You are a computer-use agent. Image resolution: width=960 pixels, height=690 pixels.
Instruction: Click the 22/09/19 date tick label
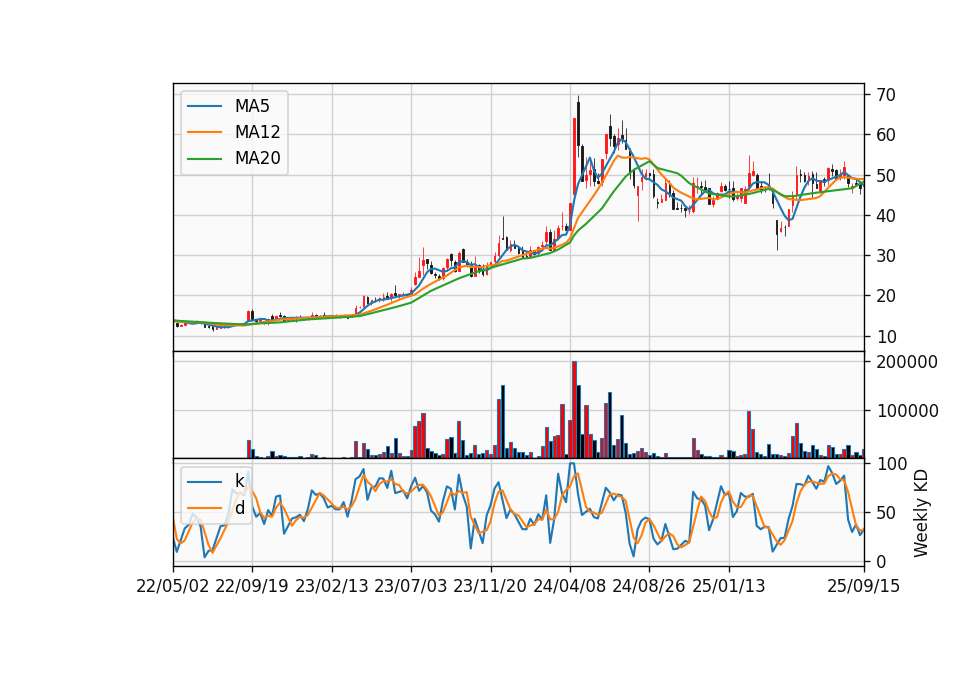coord(252,586)
